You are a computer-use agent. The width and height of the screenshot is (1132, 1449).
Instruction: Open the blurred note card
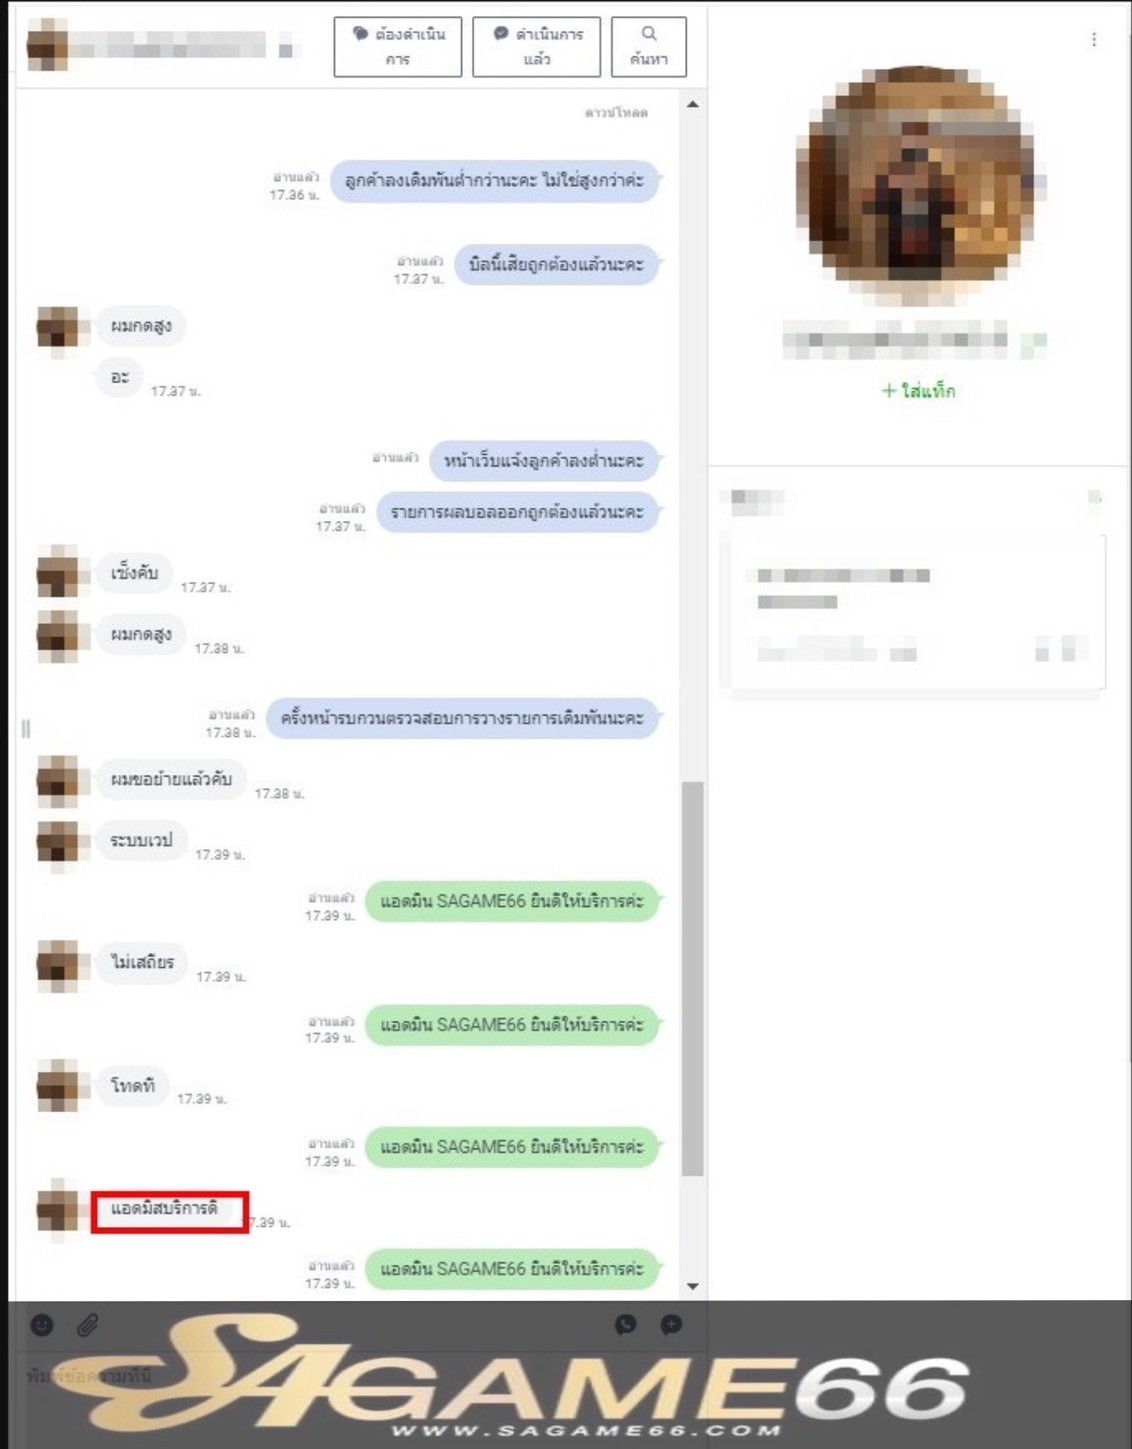click(918, 612)
